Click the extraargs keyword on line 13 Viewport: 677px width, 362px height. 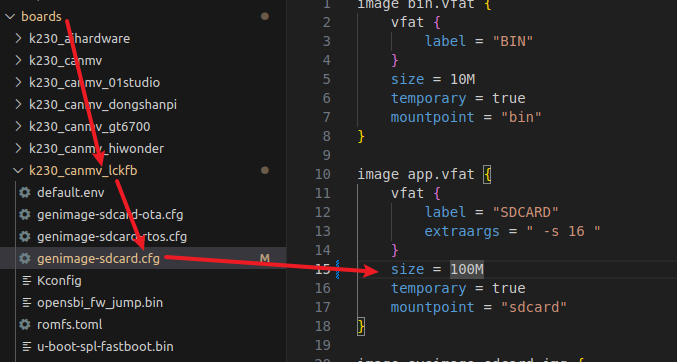coord(462,231)
